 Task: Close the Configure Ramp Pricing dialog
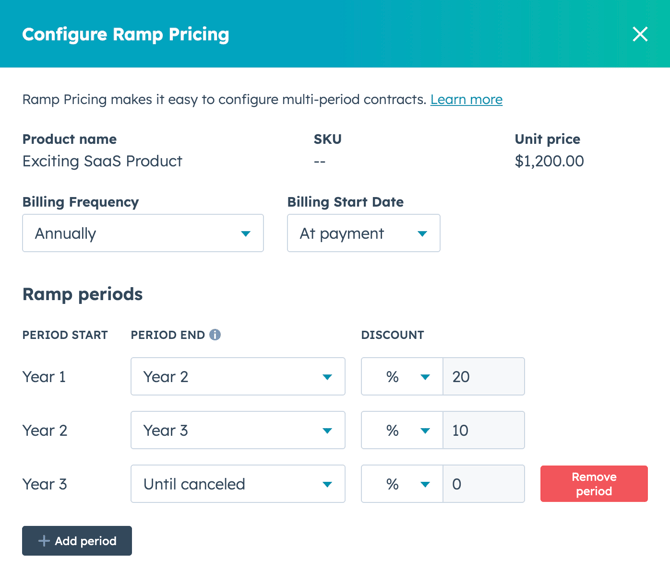[x=640, y=34]
